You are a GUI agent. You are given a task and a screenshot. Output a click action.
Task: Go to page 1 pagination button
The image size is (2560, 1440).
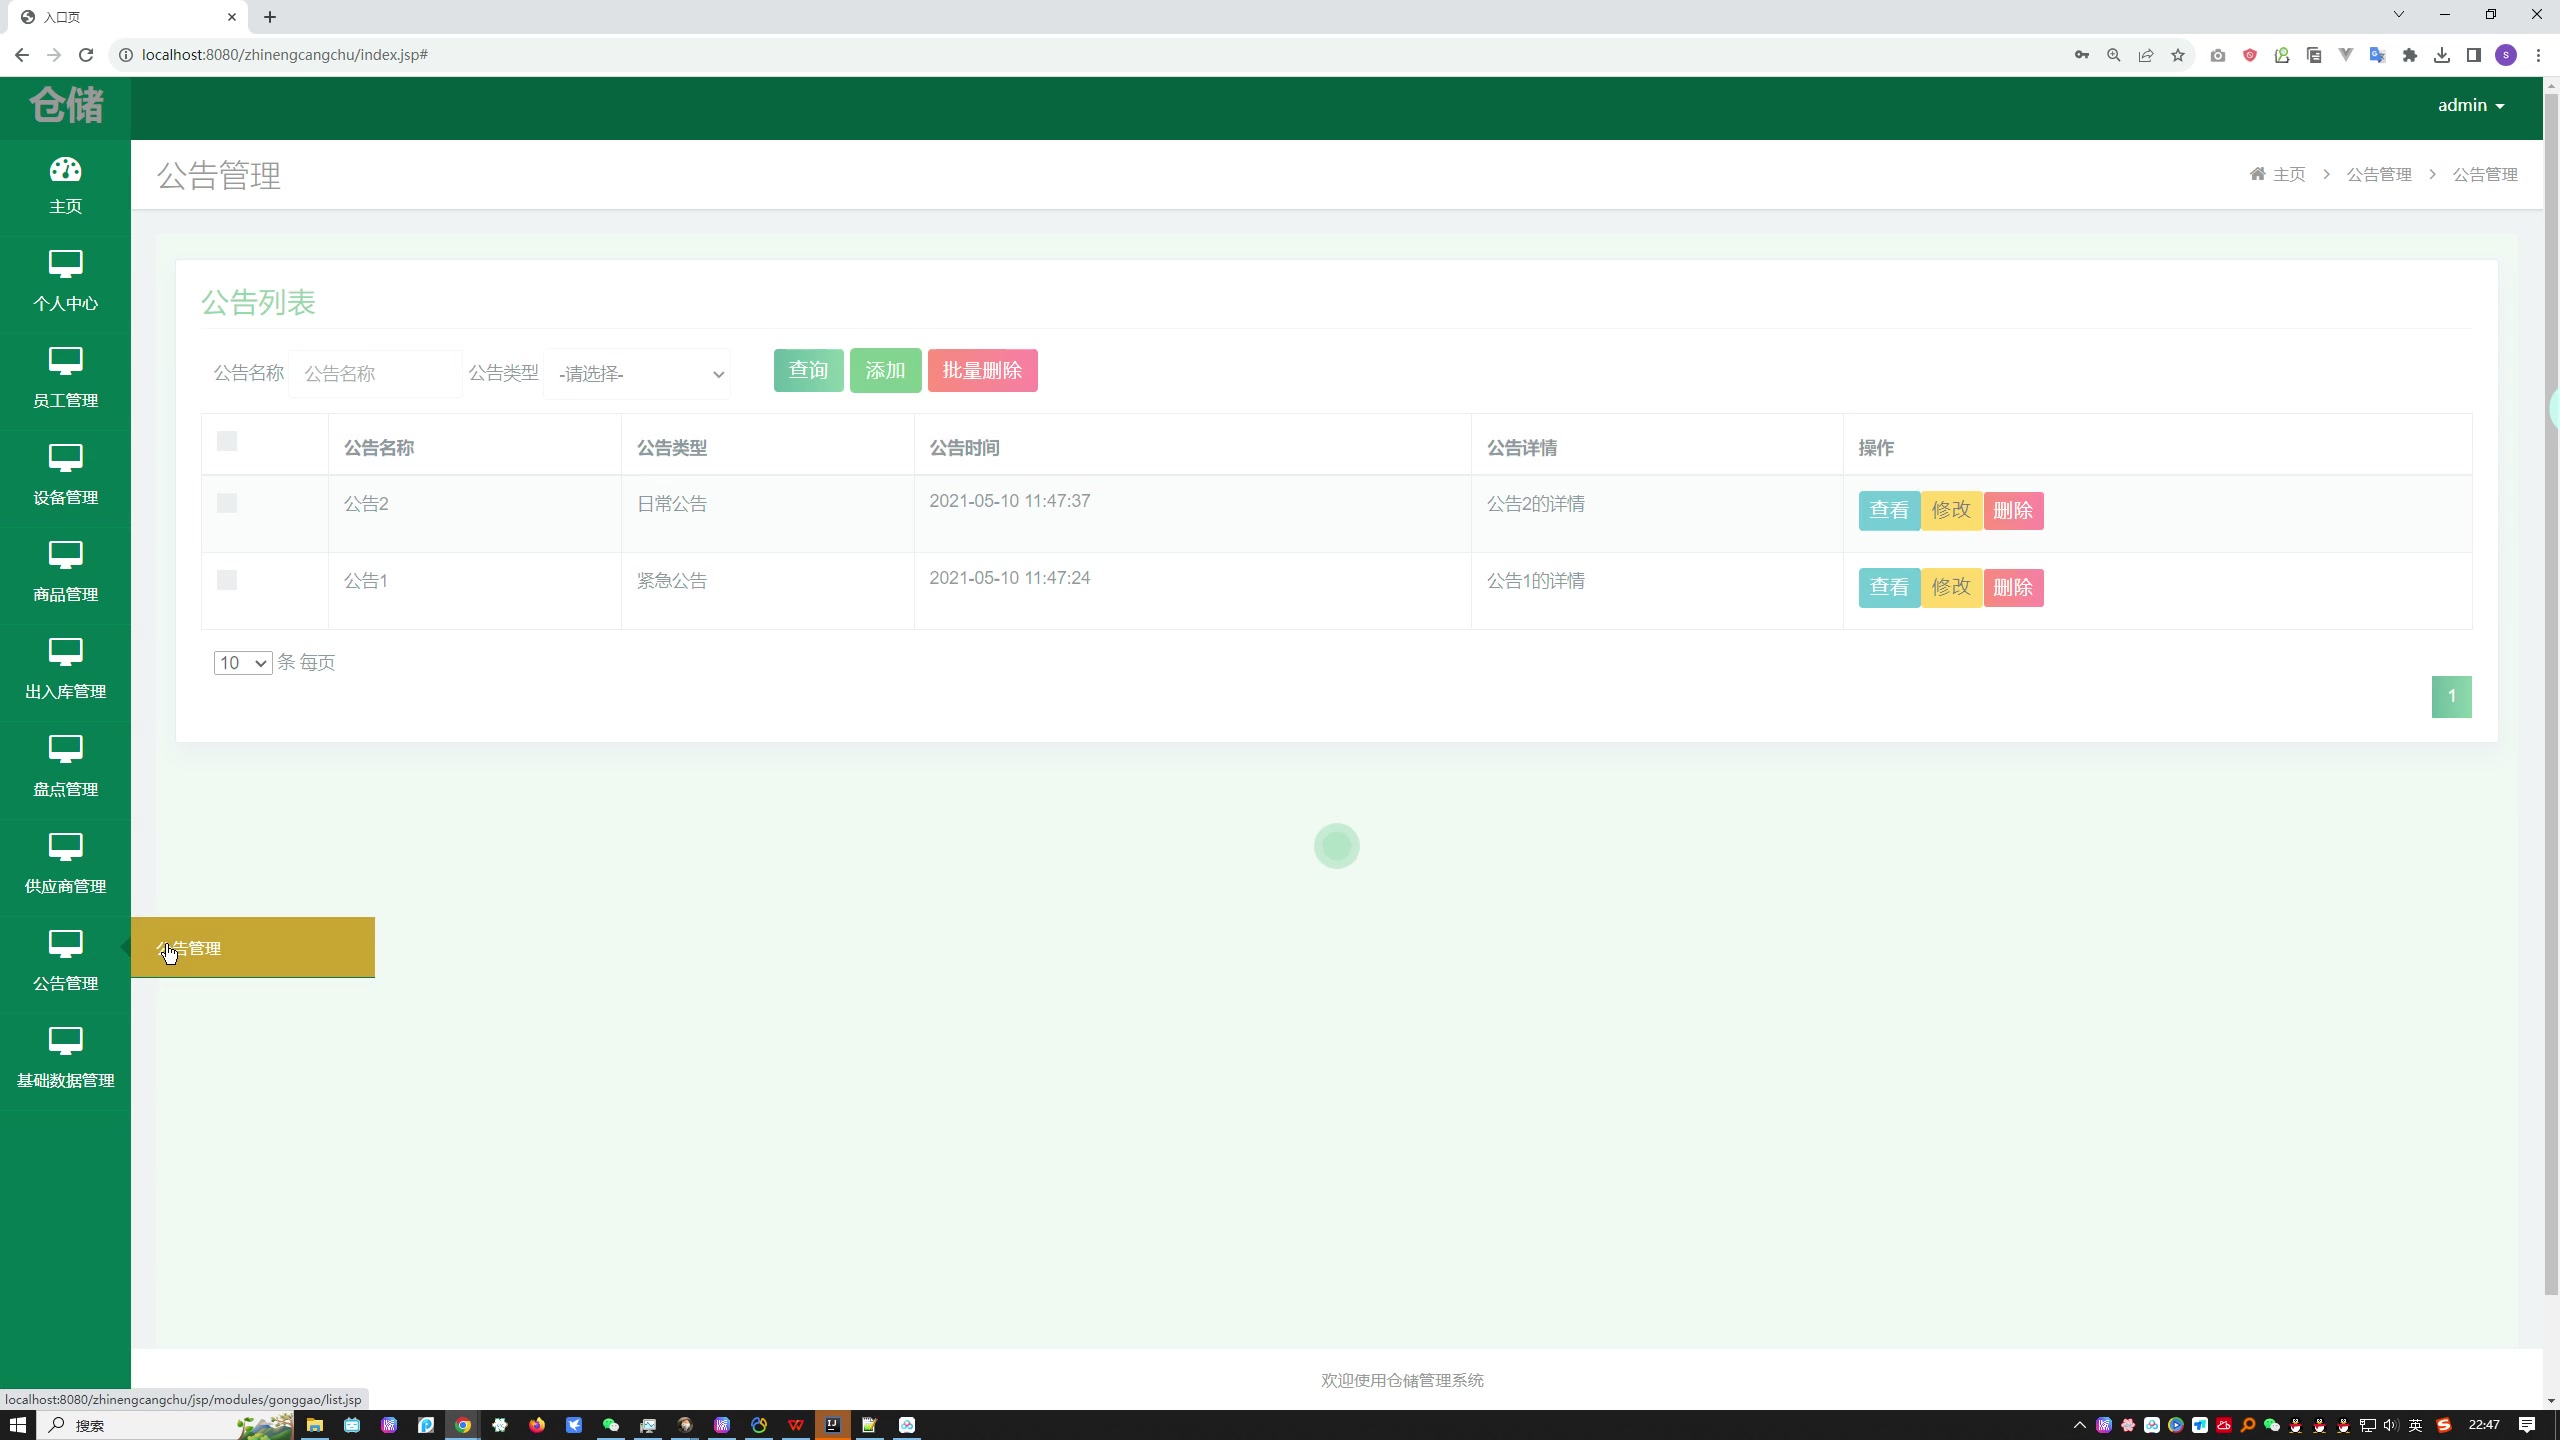tap(2451, 697)
